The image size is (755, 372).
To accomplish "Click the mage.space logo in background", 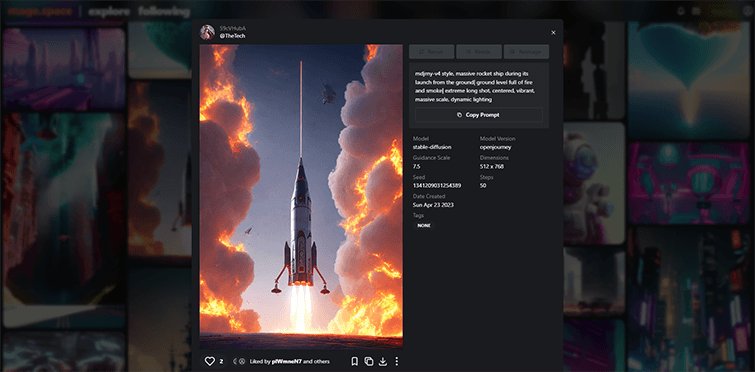I will click(x=40, y=11).
